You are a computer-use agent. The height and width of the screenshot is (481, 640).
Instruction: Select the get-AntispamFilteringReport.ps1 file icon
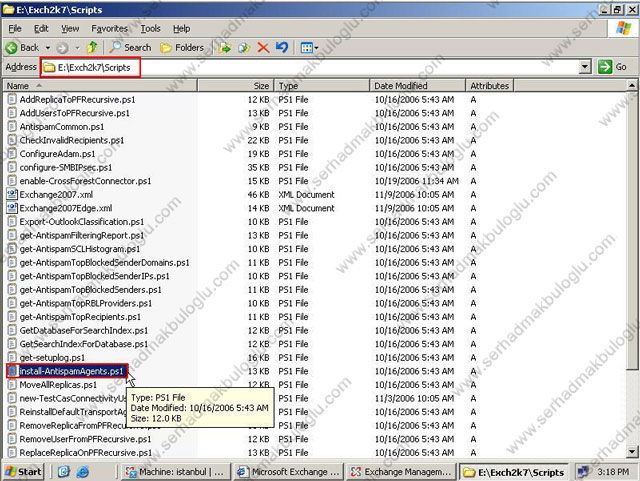[x=12, y=235]
